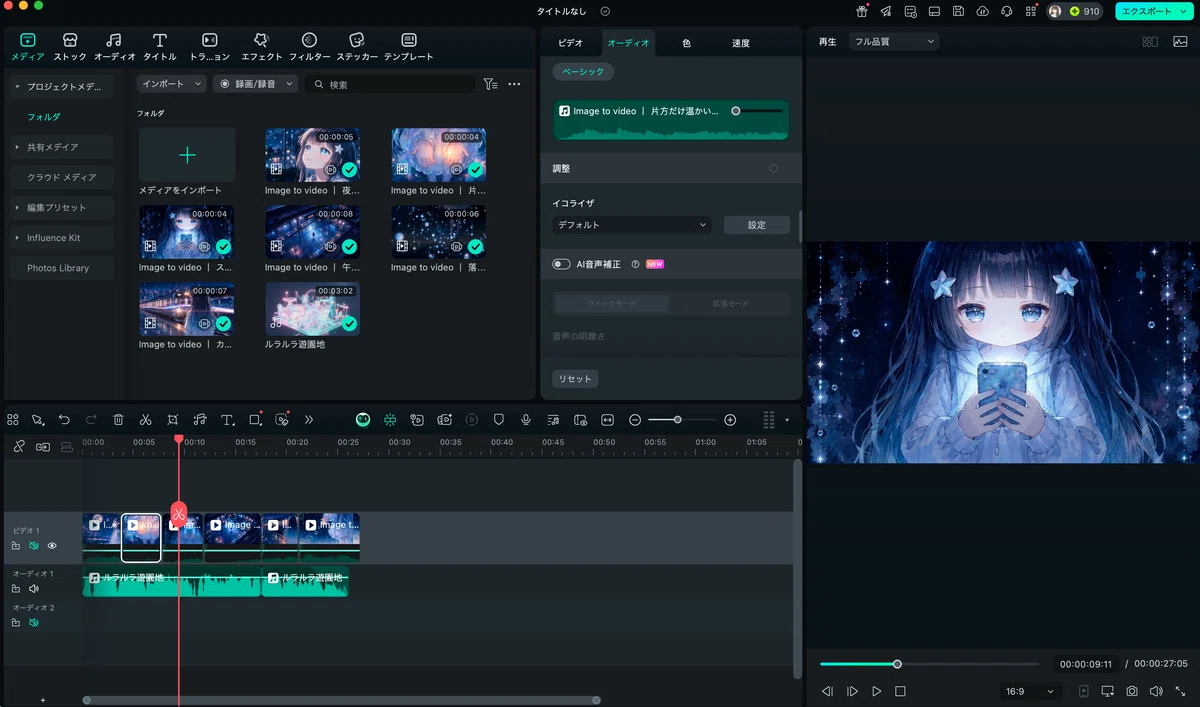
Task: Open the ストック tab
Action: point(70,46)
